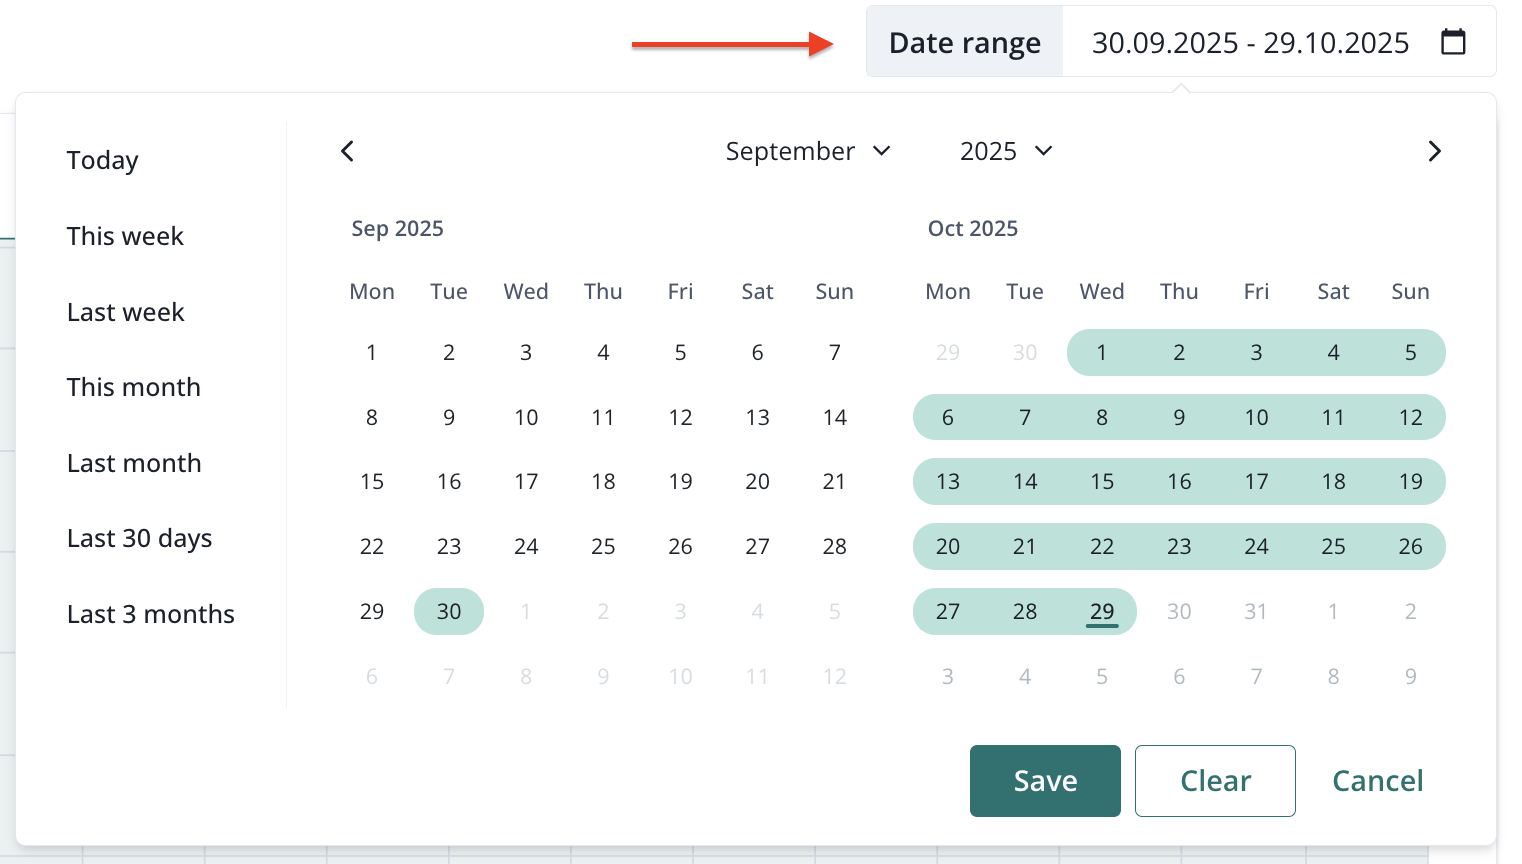This screenshot has width=1522, height=864.
Task: Select the This month preset
Action: tap(133, 387)
